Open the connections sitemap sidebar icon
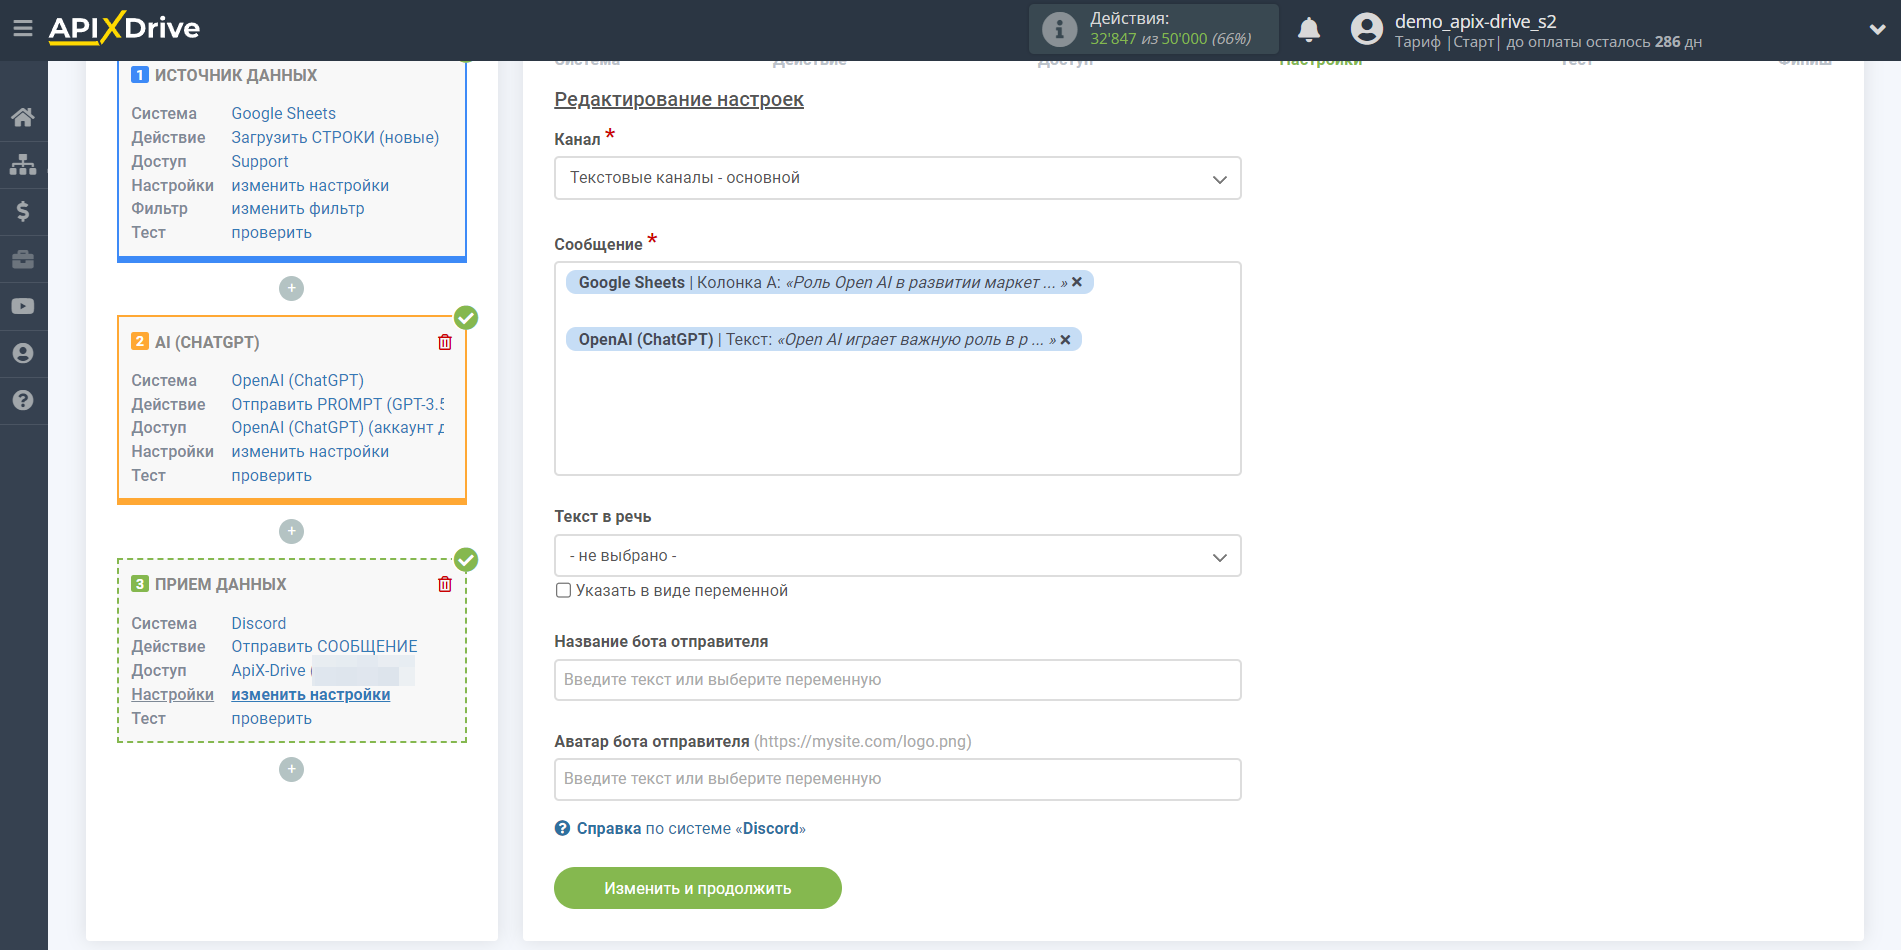 point(23,164)
